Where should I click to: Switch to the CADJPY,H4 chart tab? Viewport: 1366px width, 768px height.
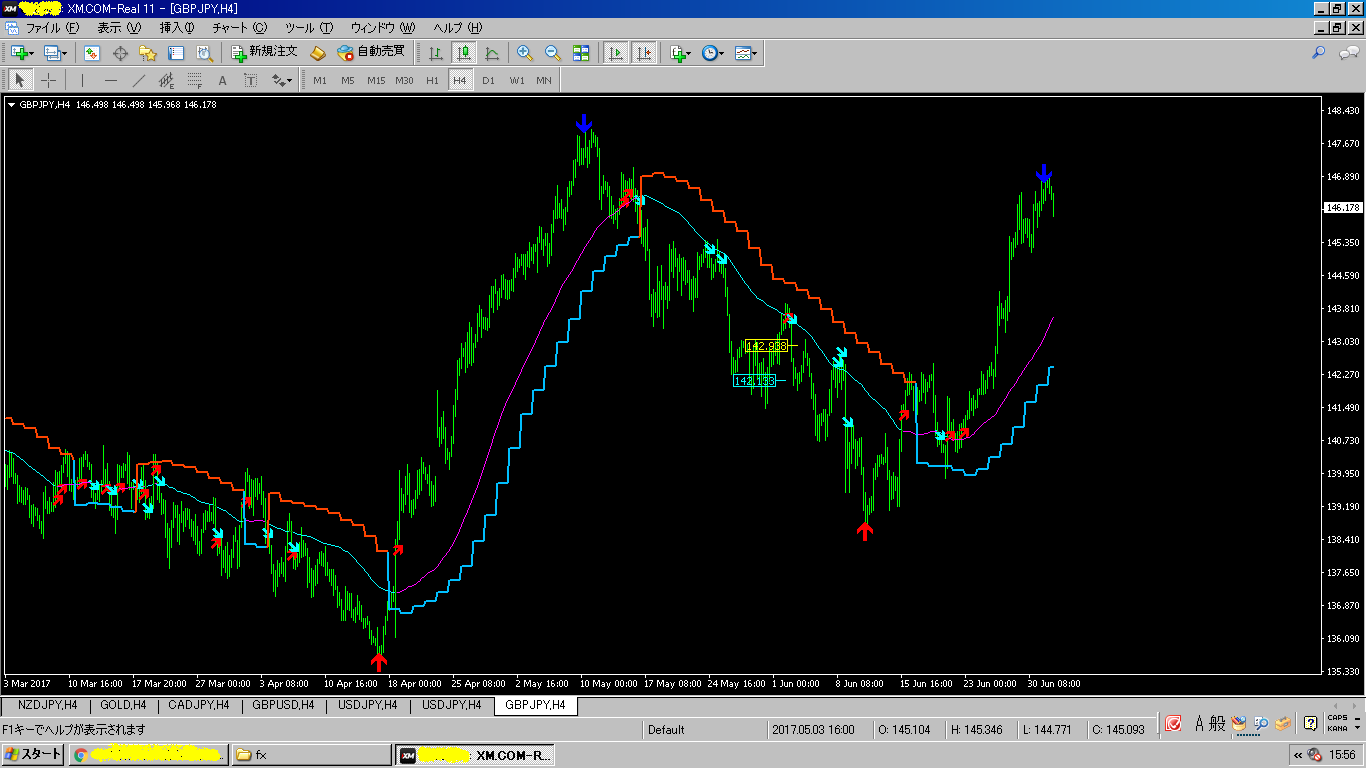click(199, 705)
